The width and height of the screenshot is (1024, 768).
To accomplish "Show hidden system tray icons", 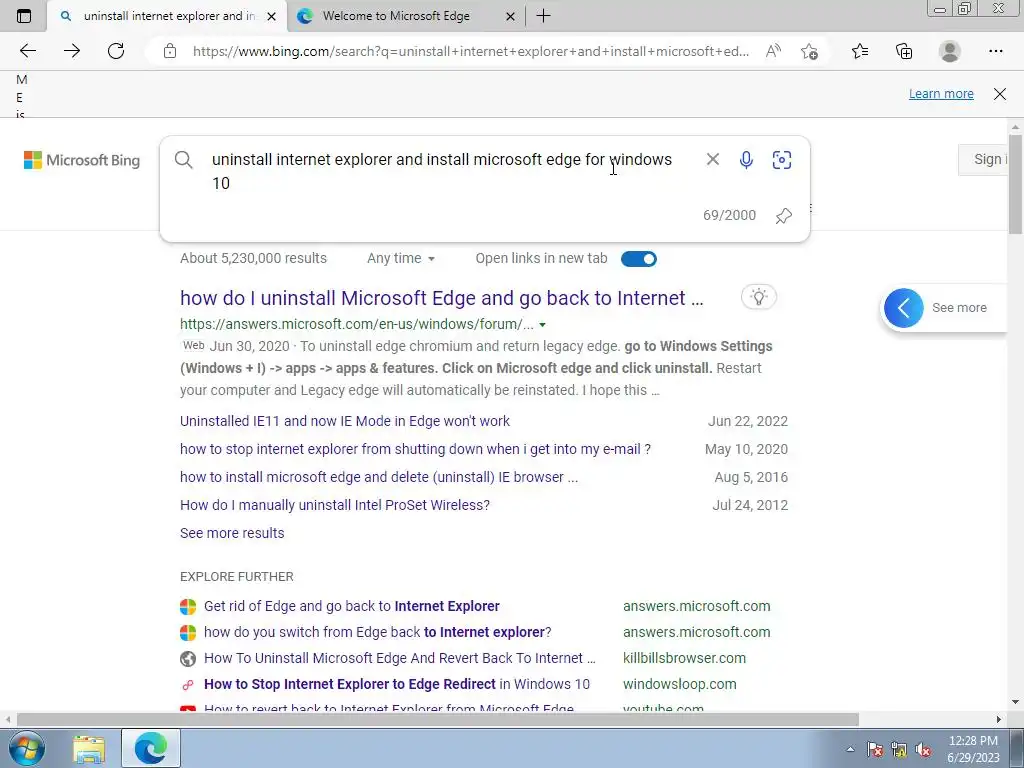I will 850,749.
